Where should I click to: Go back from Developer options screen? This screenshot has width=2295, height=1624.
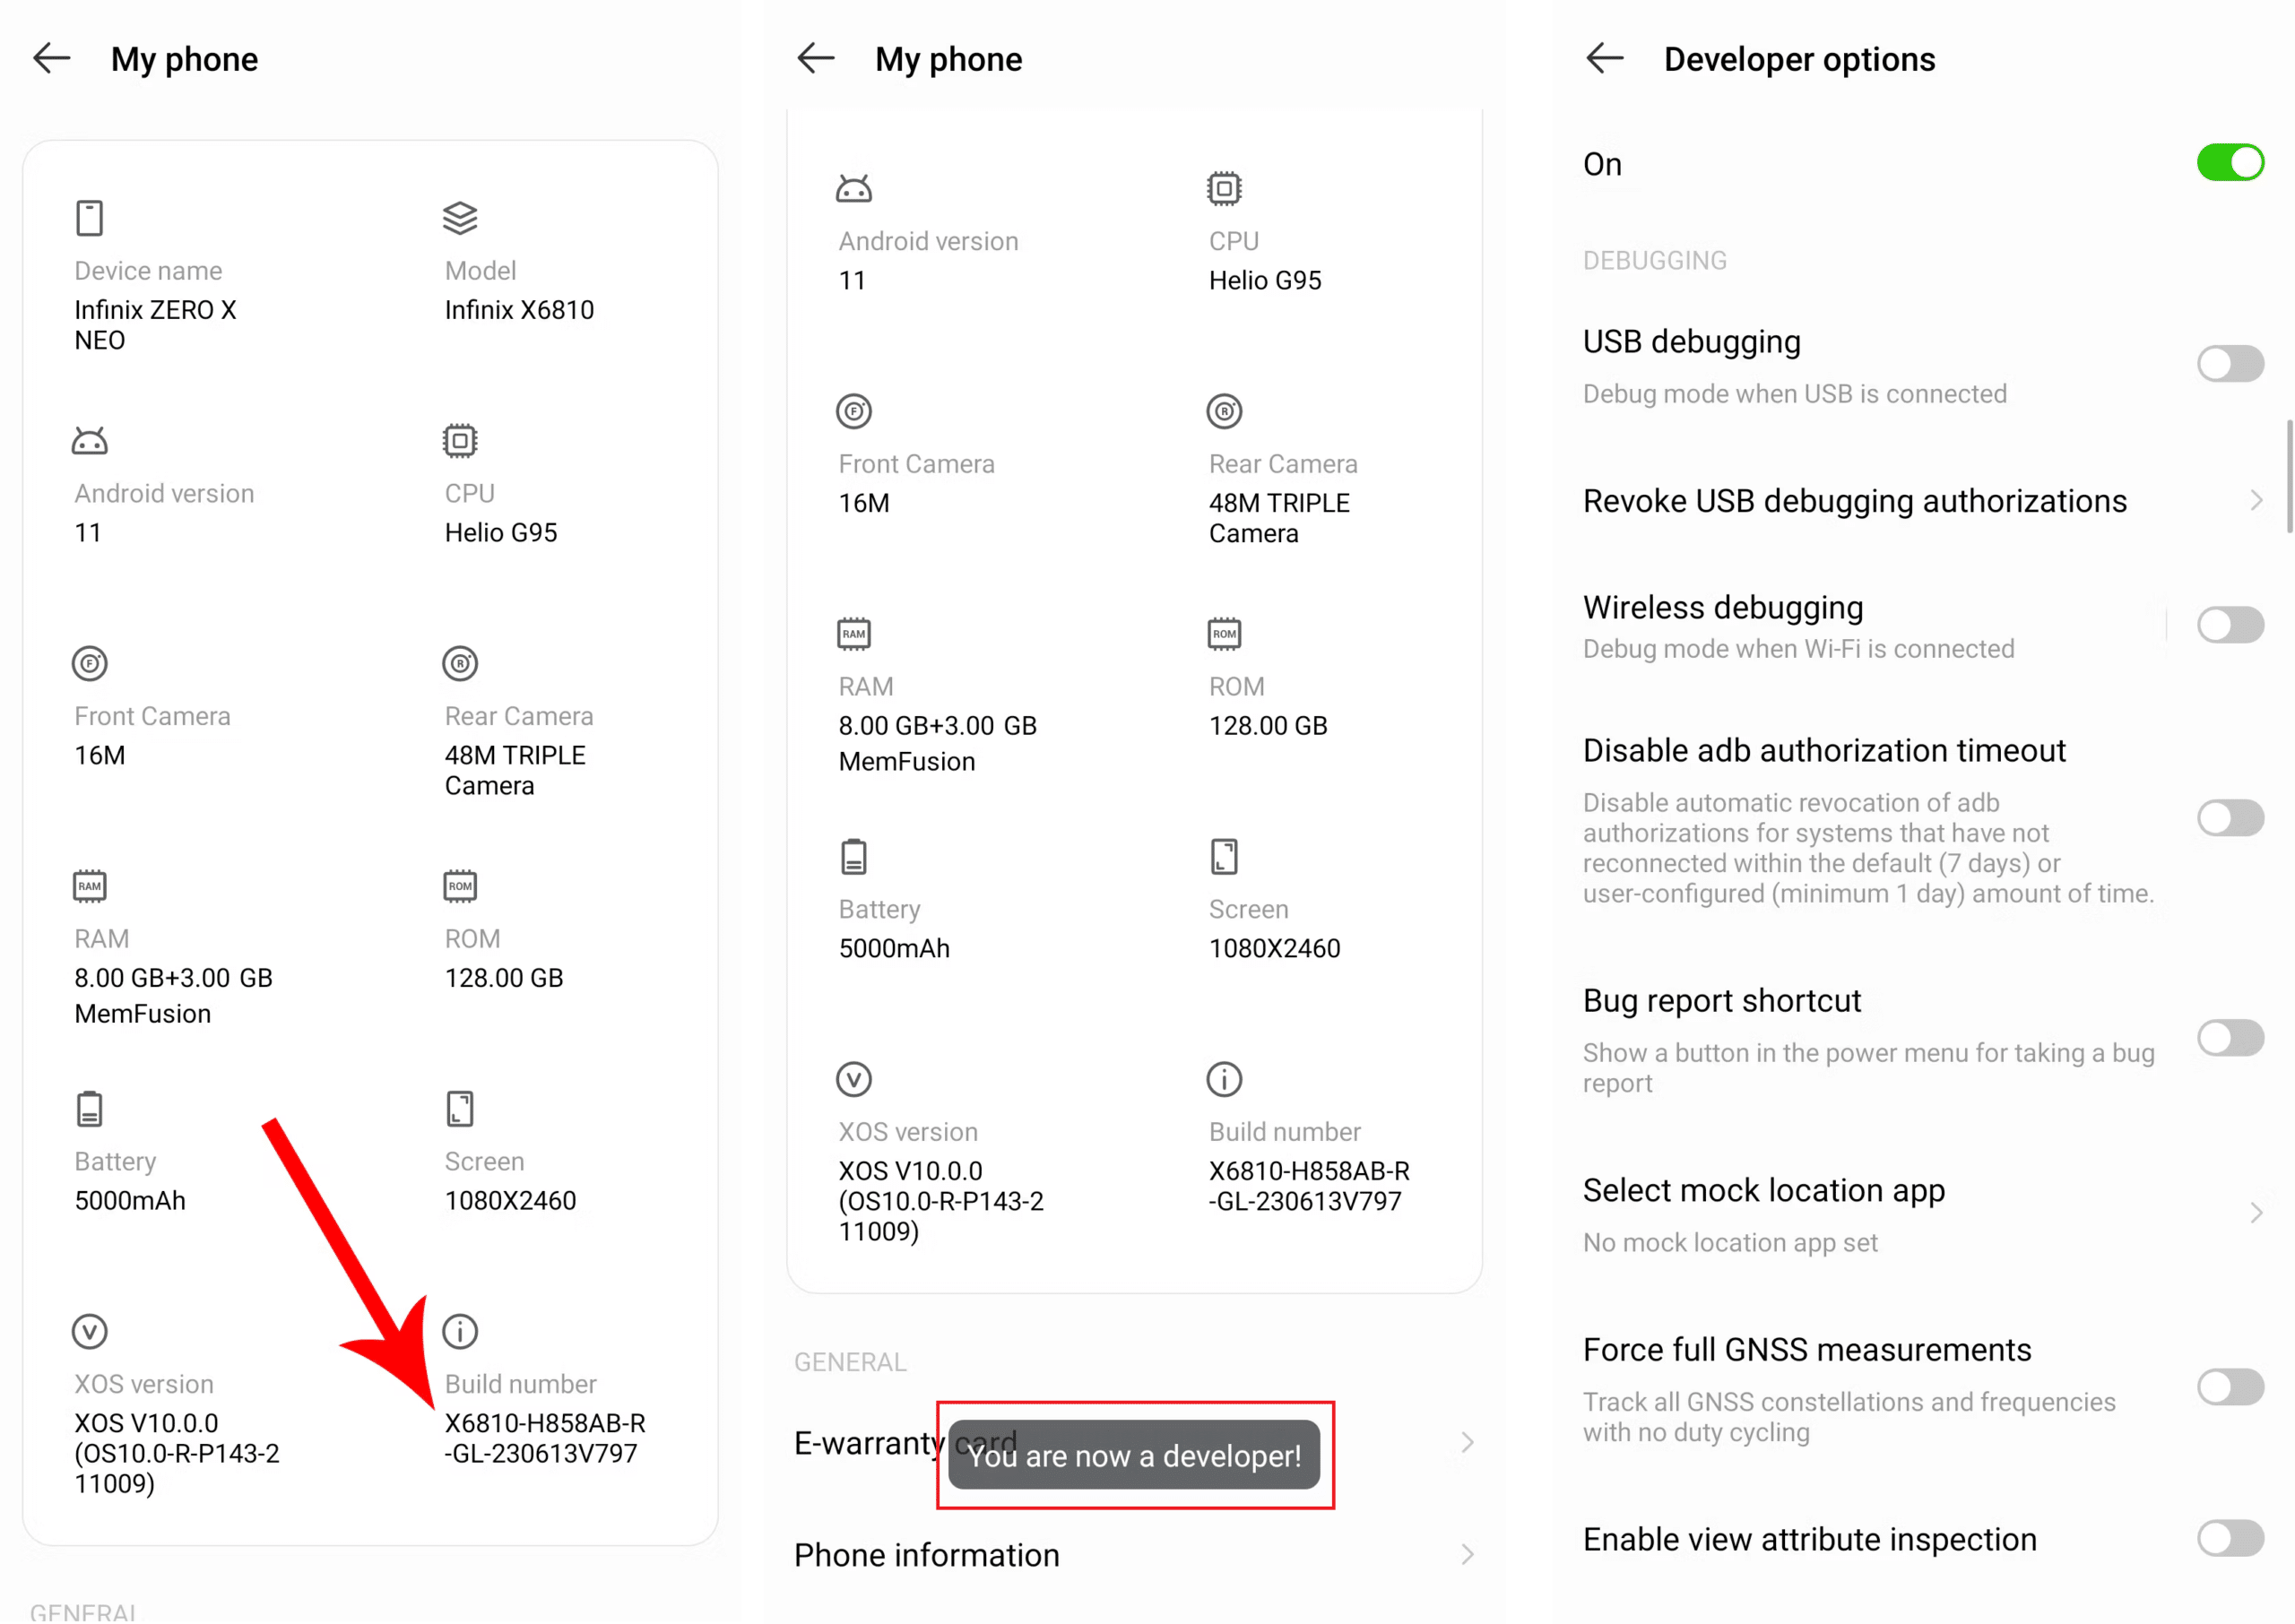click(1604, 59)
